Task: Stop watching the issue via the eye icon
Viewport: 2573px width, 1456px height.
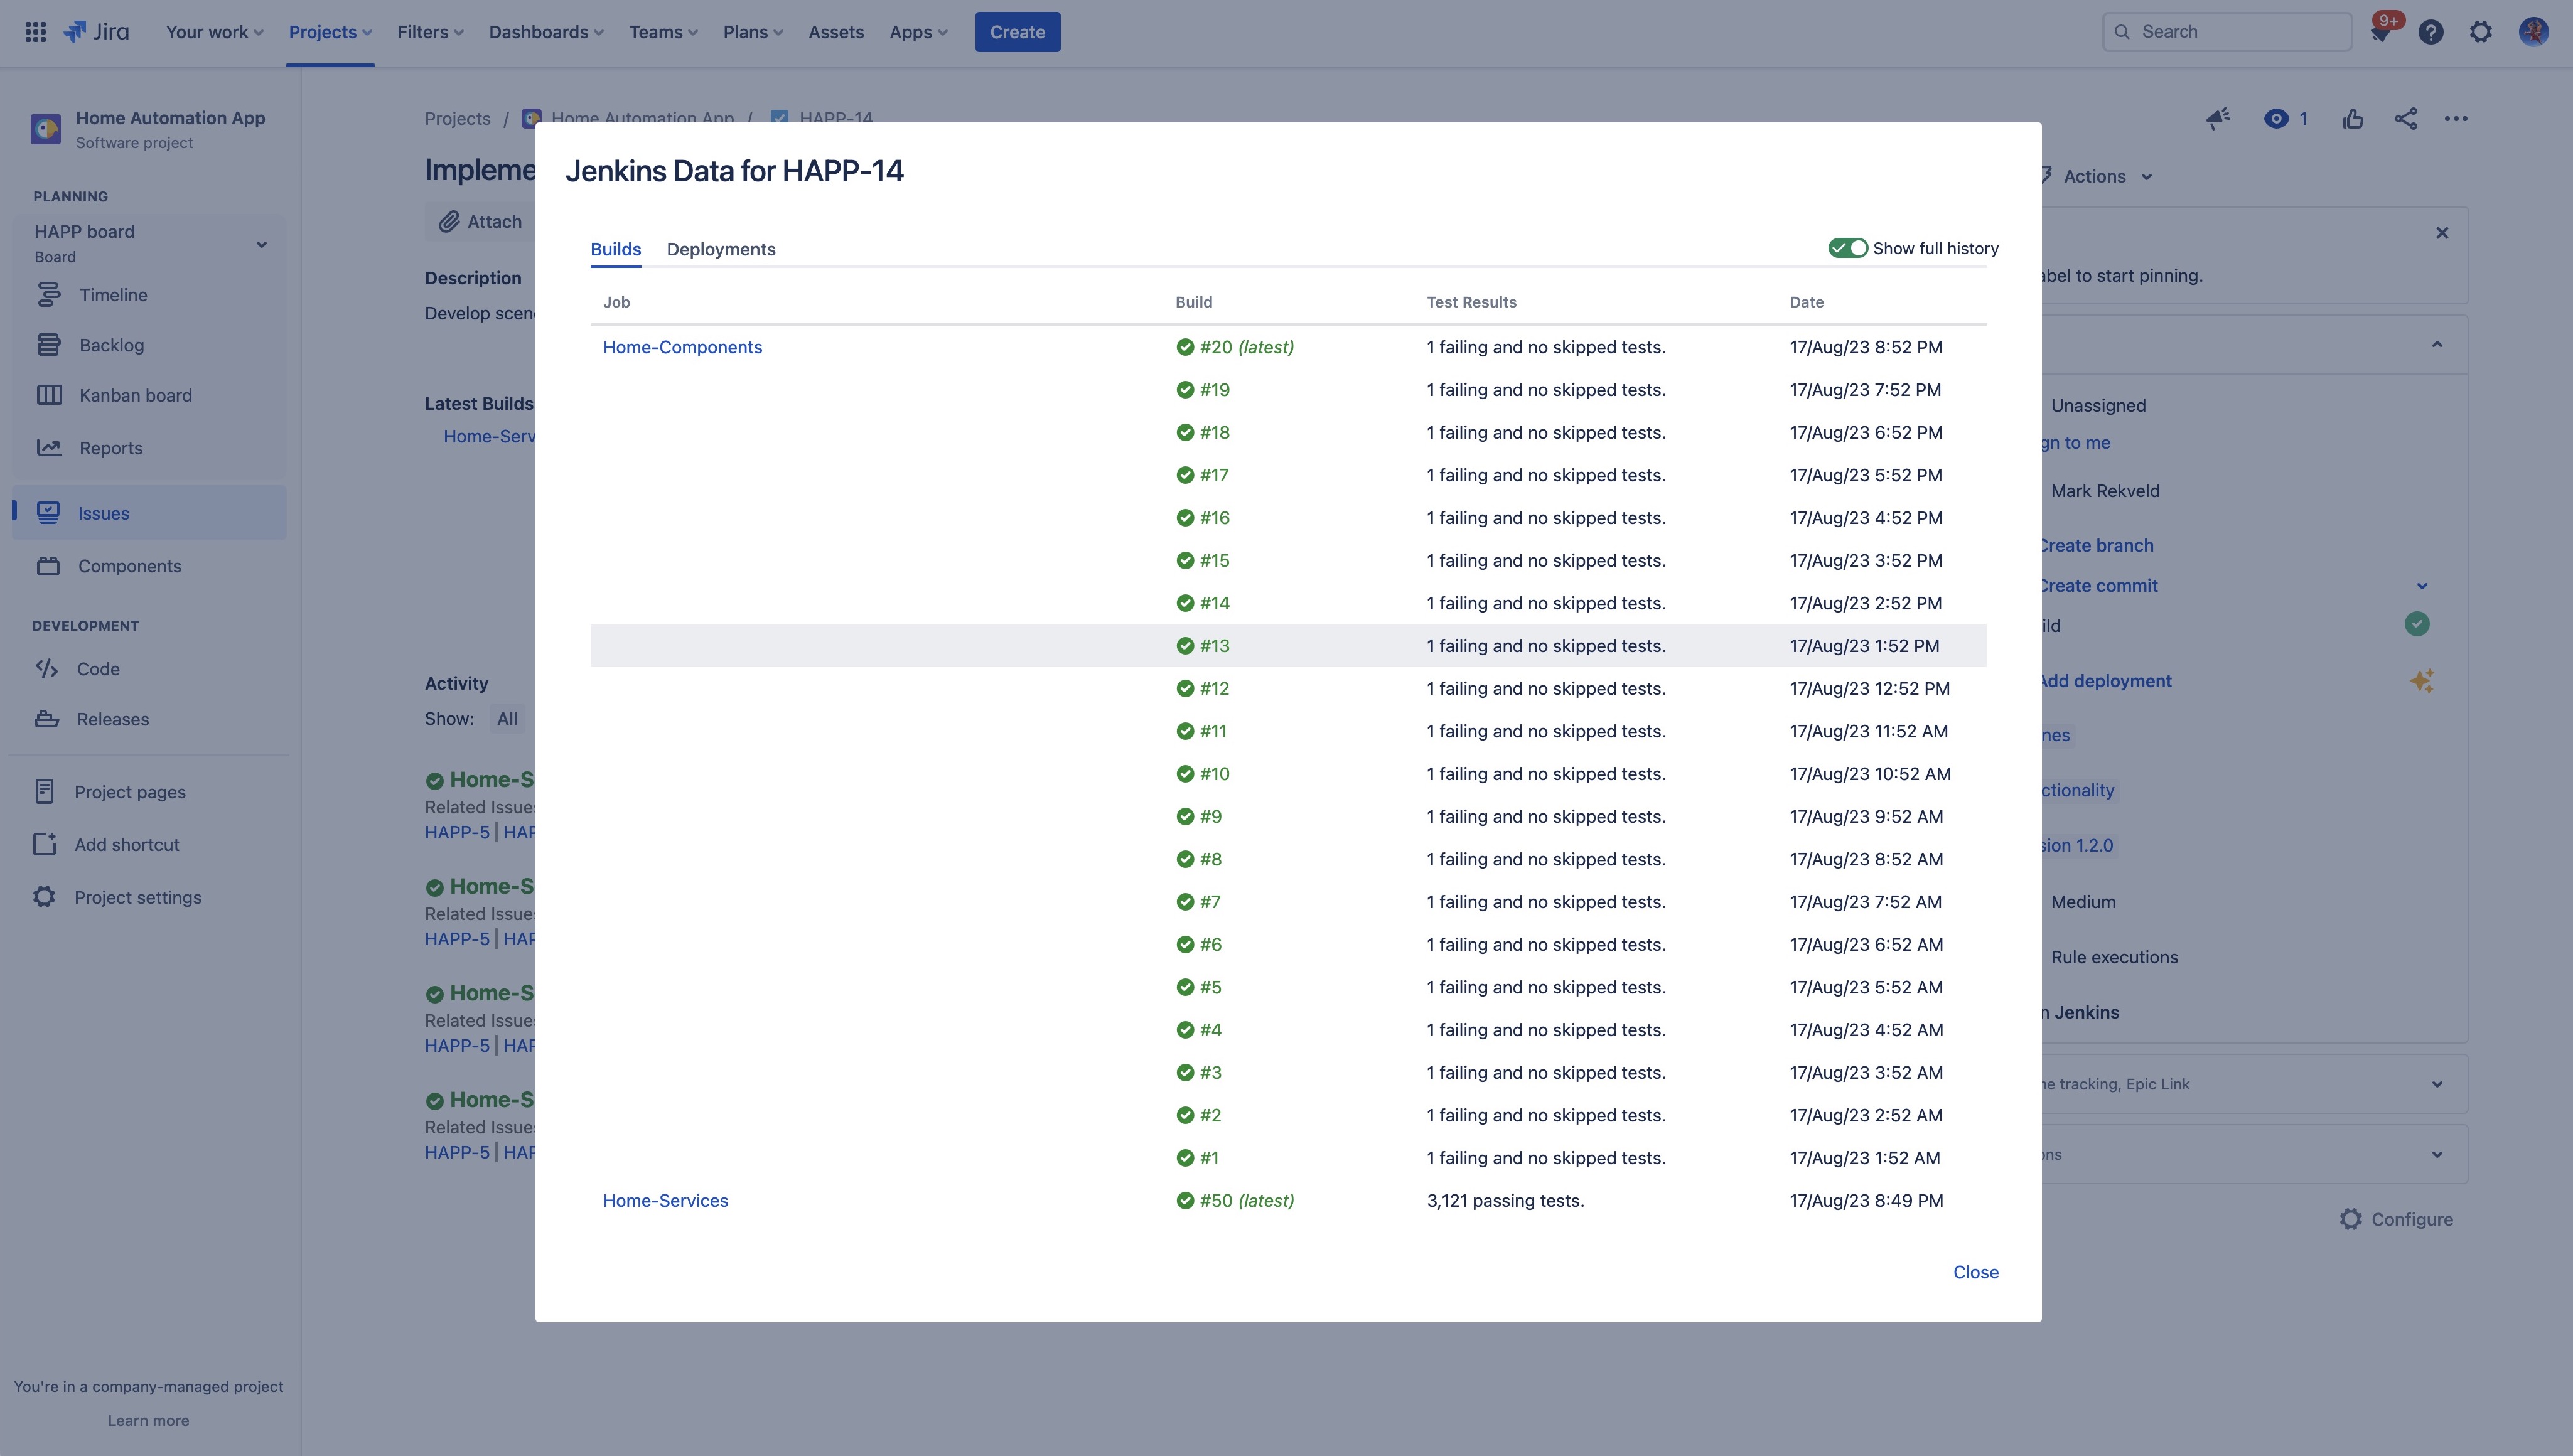Action: [x=2278, y=118]
